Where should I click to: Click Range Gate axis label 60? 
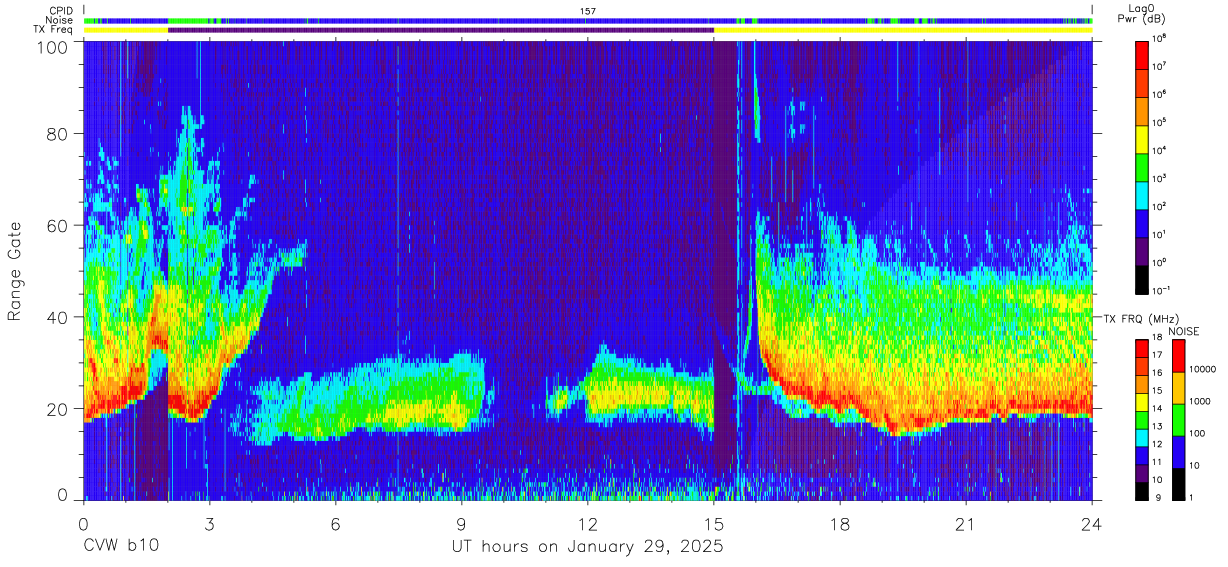[59, 226]
